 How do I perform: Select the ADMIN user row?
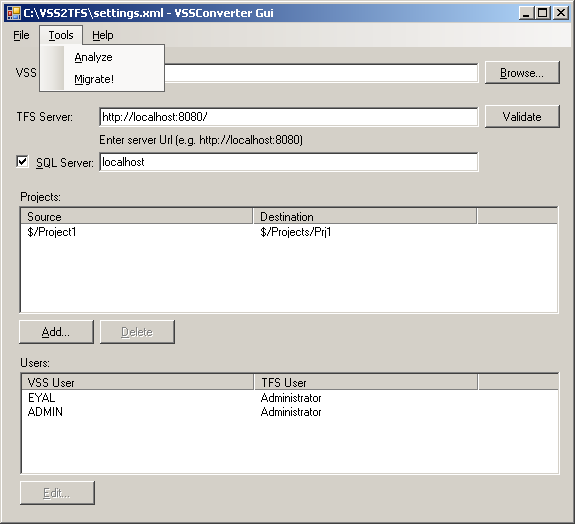(x=290, y=412)
